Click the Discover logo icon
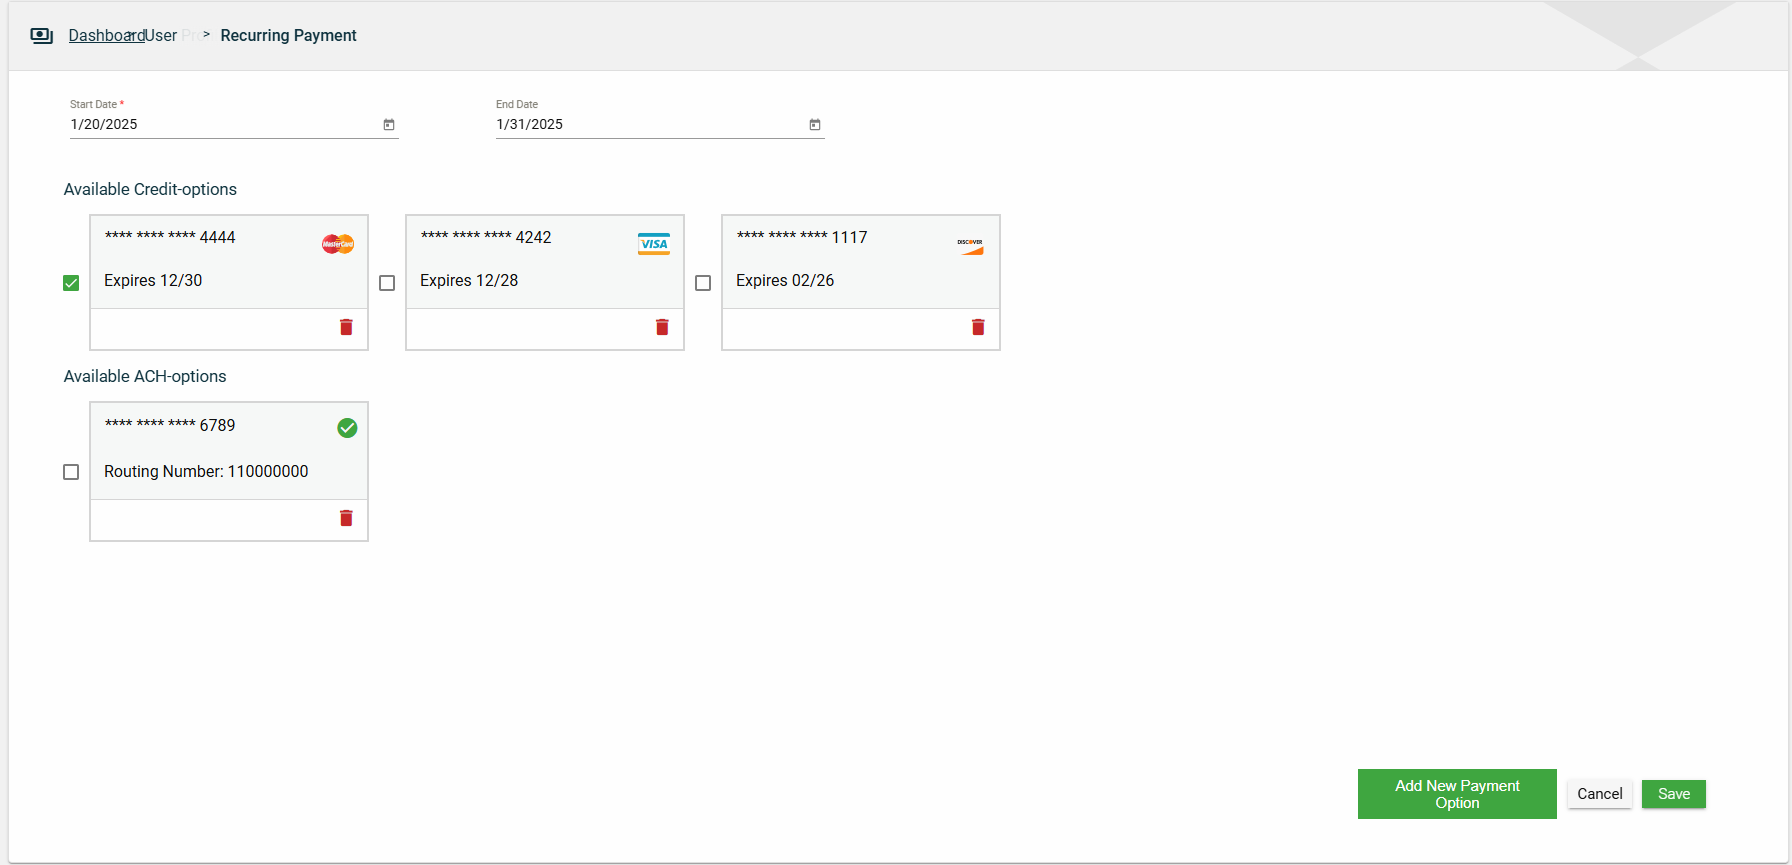 pyautogui.click(x=970, y=245)
